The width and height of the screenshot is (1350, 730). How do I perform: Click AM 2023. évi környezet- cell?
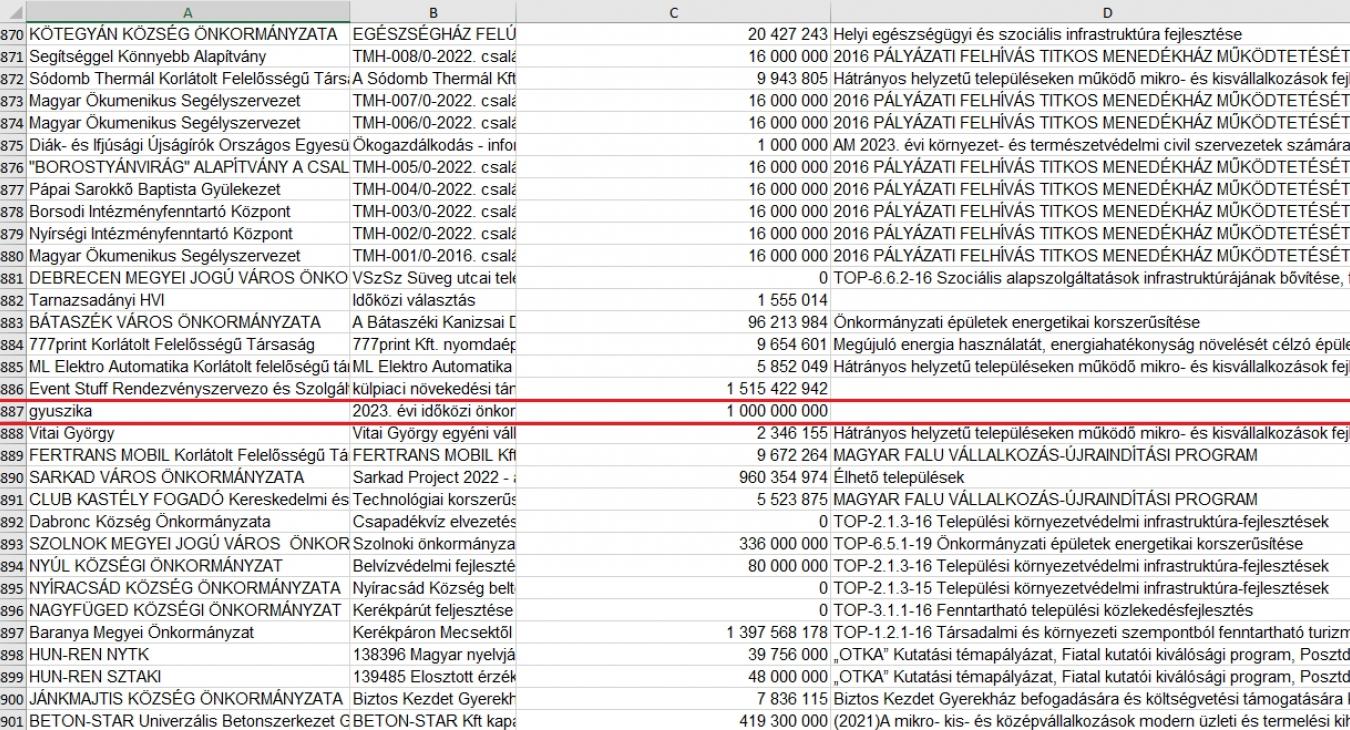click(1090, 145)
